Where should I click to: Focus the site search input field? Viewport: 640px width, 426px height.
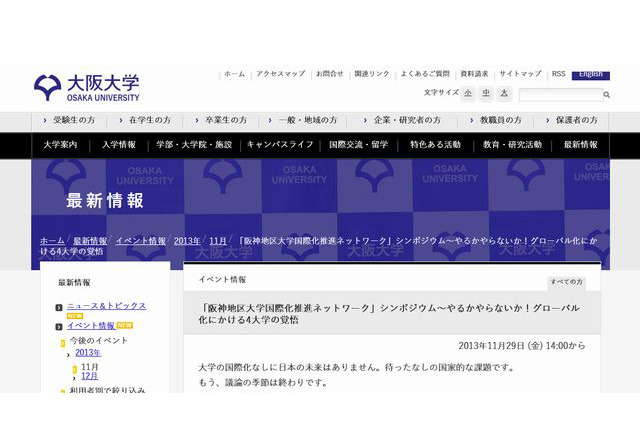click(x=561, y=95)
